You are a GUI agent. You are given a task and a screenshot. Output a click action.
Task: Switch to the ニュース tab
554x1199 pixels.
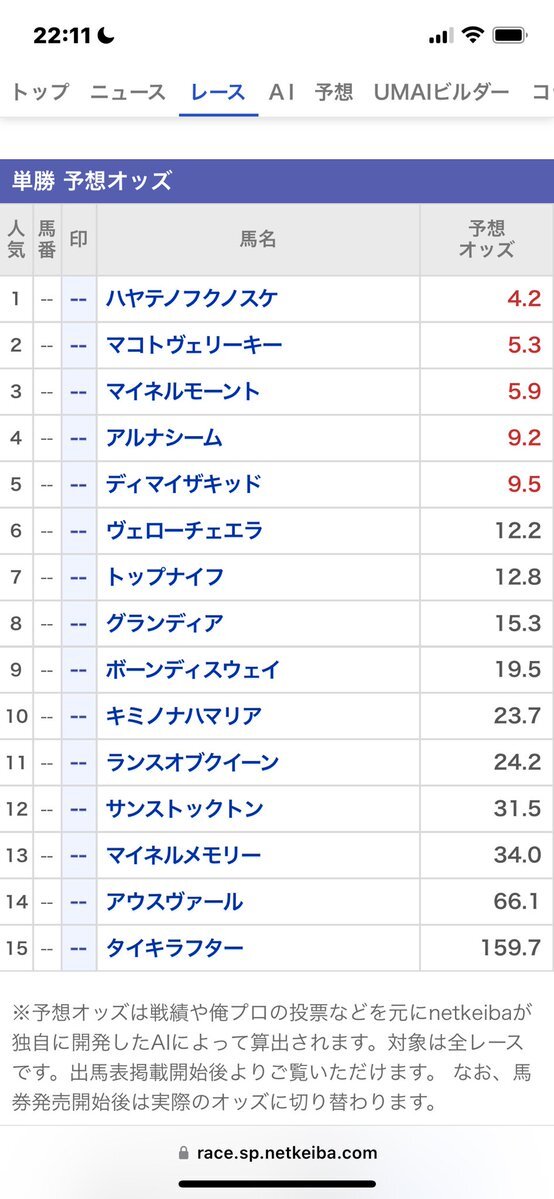tap(128, 93)
